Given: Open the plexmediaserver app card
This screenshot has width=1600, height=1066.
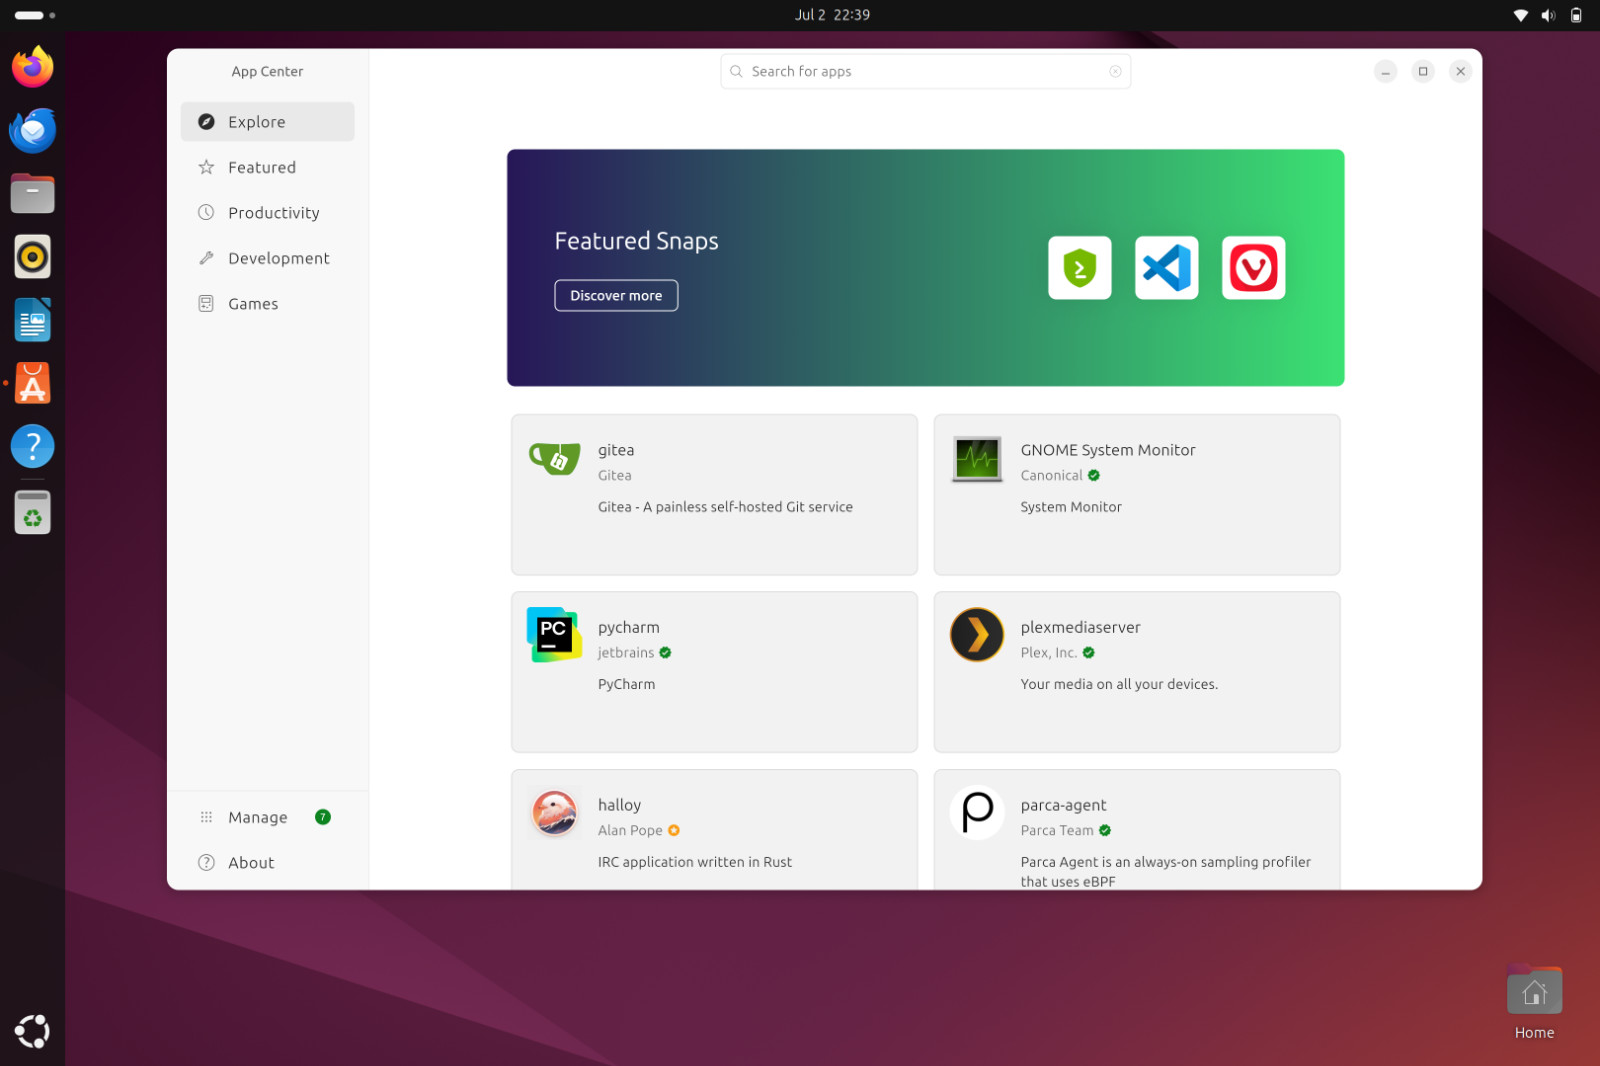Looking at the screenshot, I should click(x=1137, y=671).
